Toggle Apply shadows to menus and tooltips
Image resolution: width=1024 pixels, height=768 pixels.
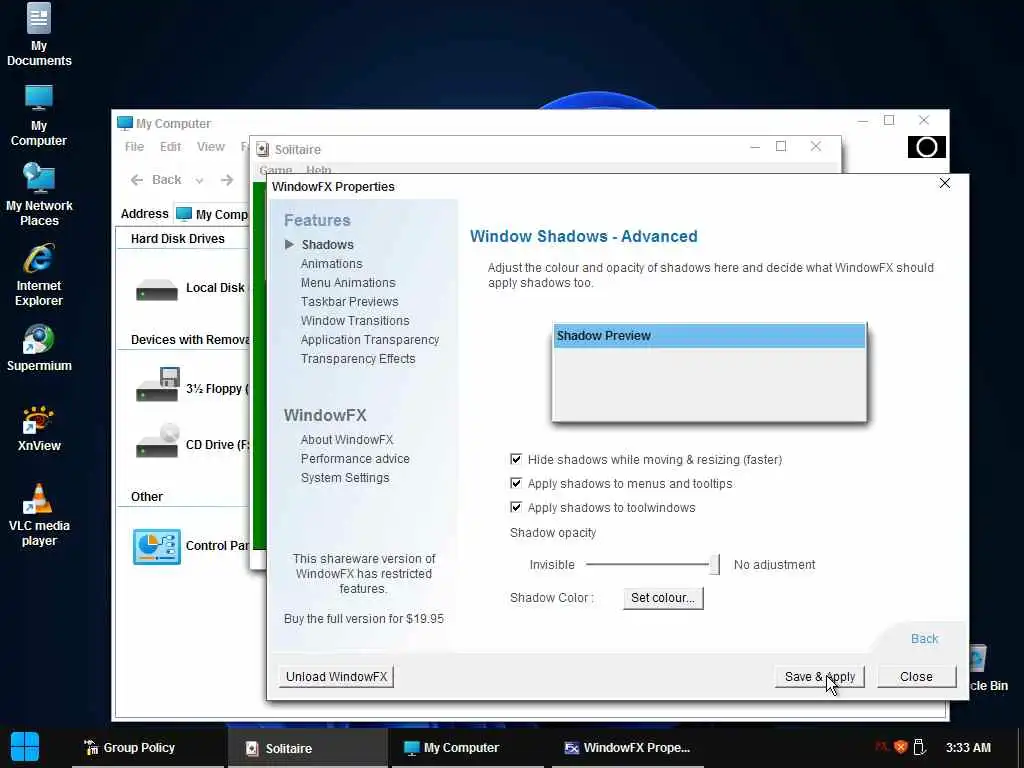coord(516,483)
